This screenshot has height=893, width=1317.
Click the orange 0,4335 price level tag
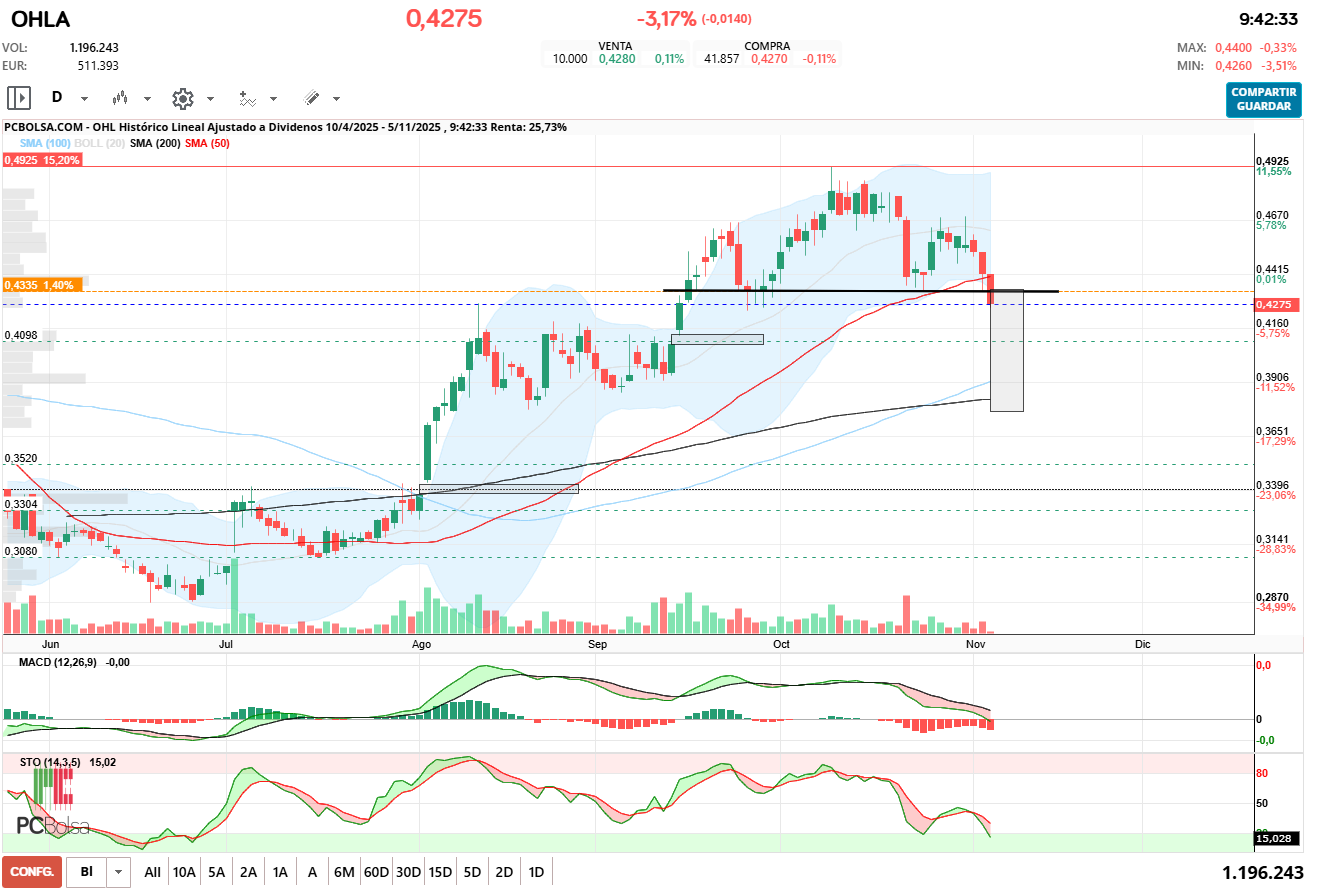(40, 285)
